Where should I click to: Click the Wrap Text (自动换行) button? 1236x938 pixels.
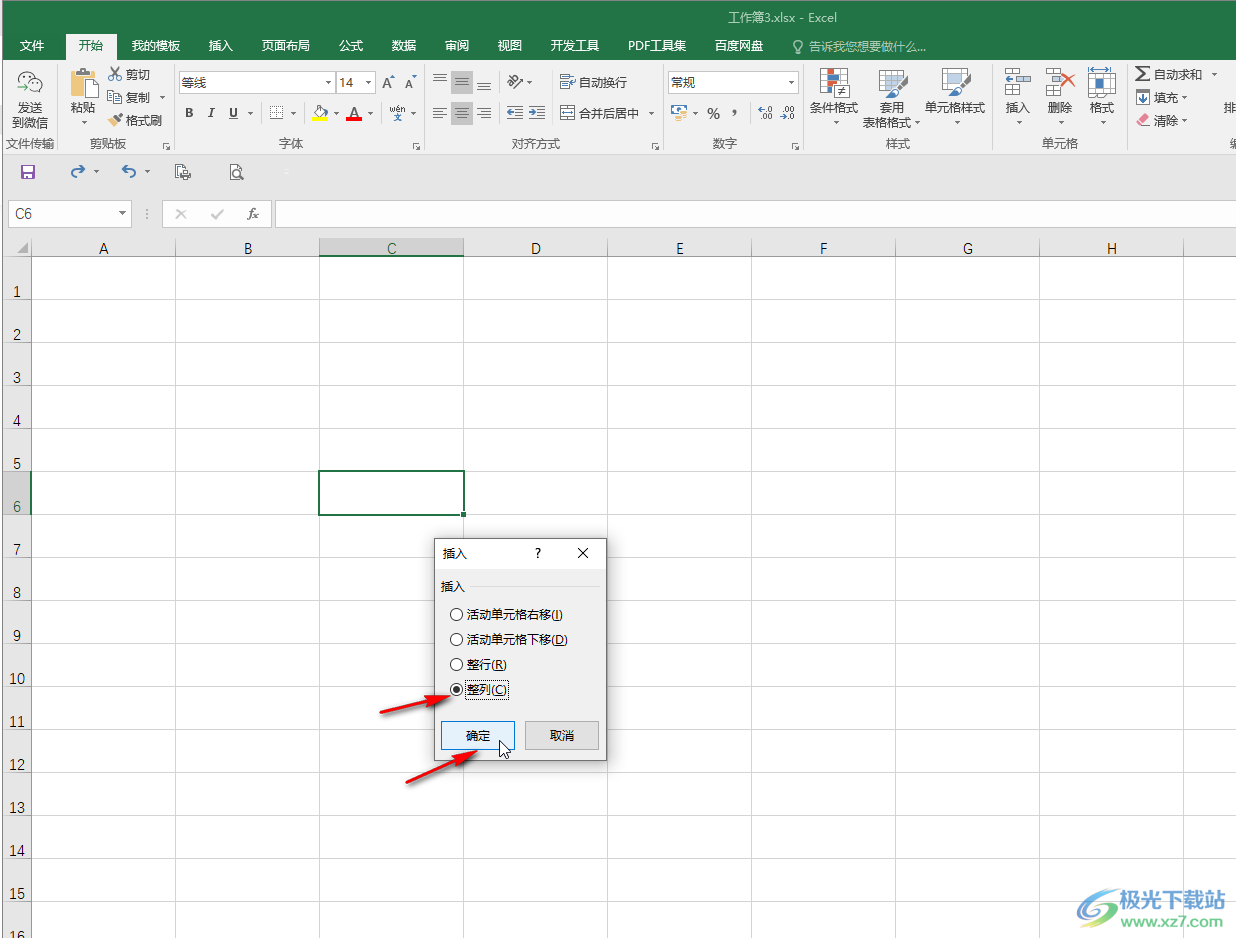(594, 82)
